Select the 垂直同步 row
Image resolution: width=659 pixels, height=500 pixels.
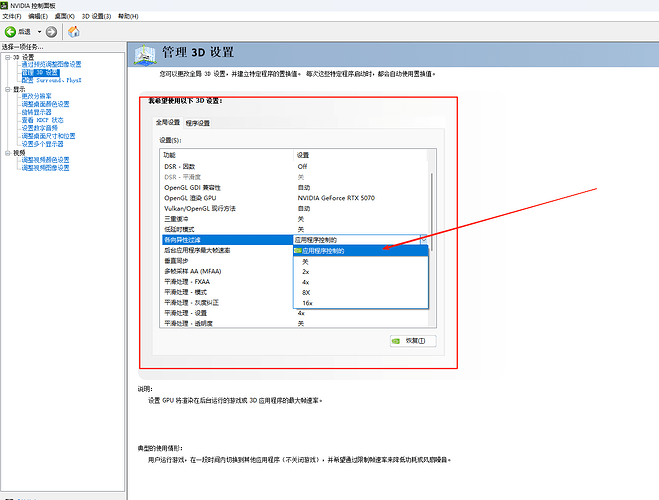tap(227, 261)
